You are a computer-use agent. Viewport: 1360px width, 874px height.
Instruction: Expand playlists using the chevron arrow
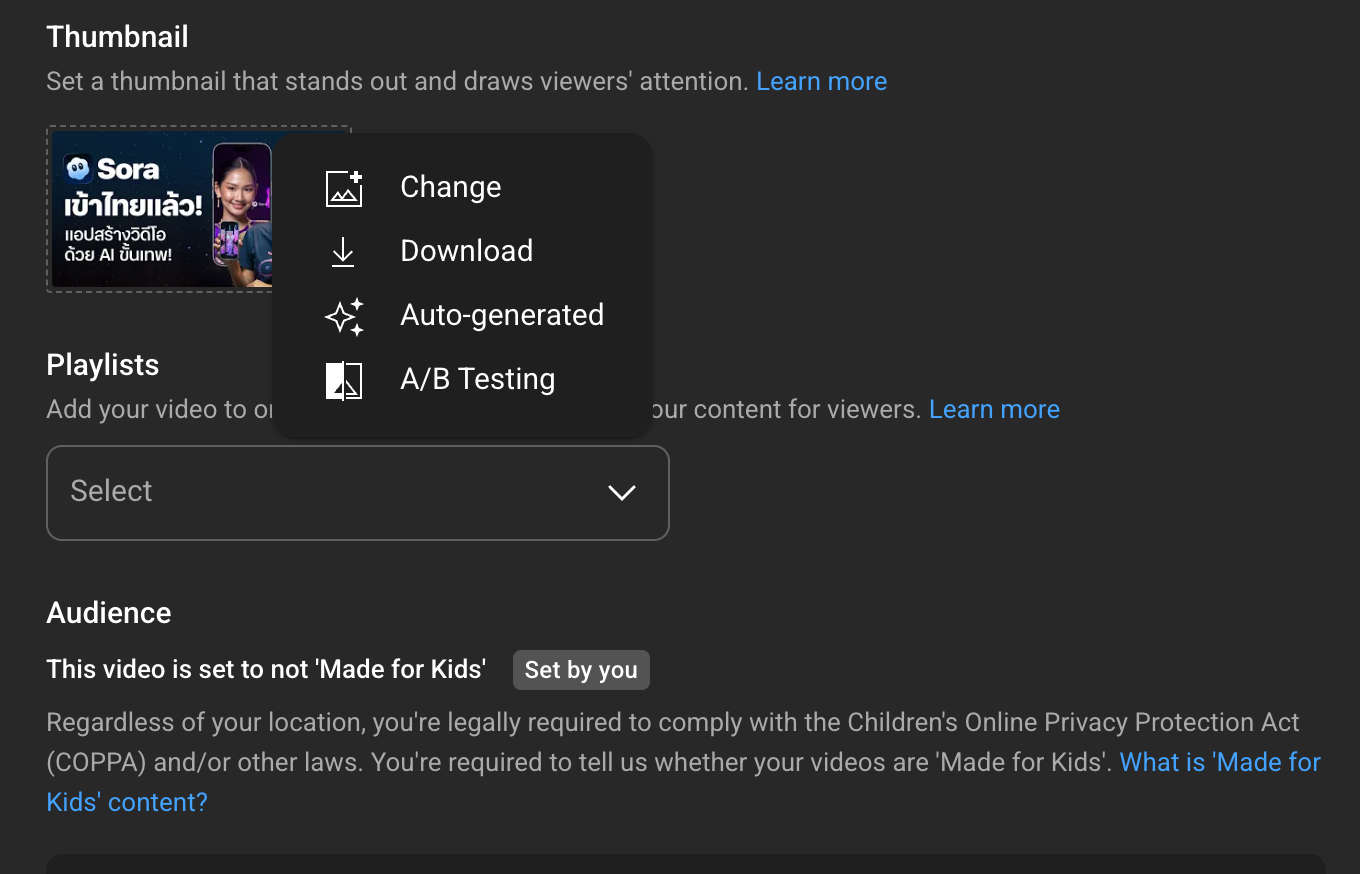(622, 492)
